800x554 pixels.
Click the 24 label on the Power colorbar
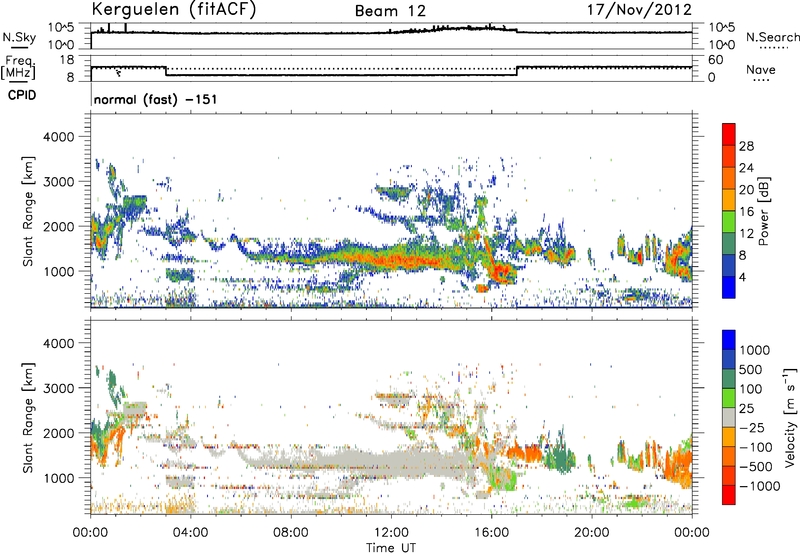click(x=746, y=168)
